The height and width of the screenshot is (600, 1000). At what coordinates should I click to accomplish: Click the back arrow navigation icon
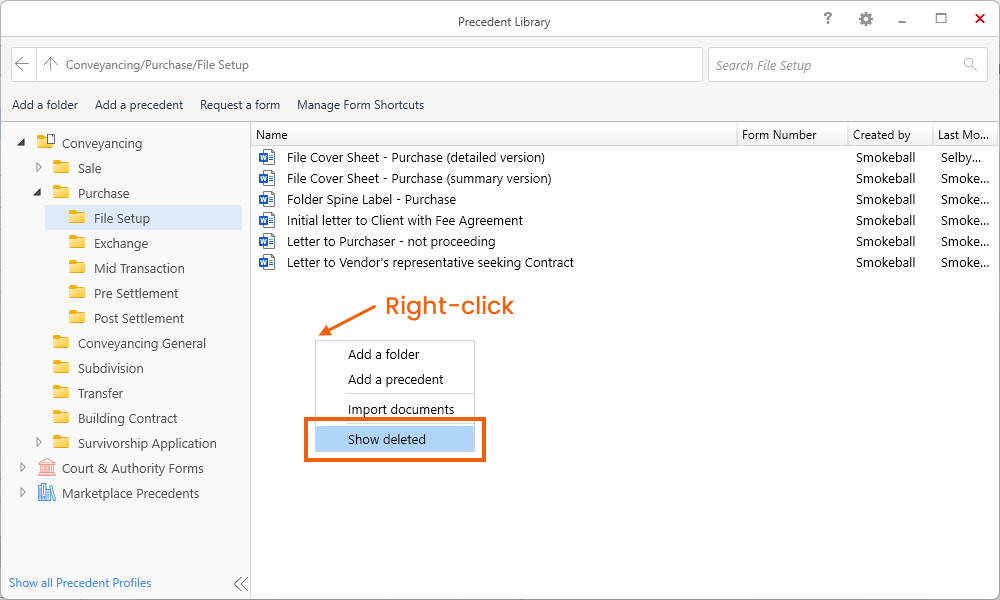click(x=23, y=65)
